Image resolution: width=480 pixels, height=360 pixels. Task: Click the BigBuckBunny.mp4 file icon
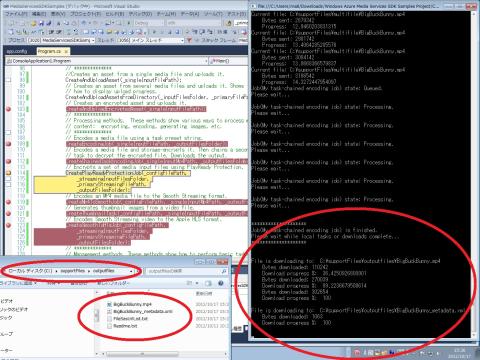109,304
